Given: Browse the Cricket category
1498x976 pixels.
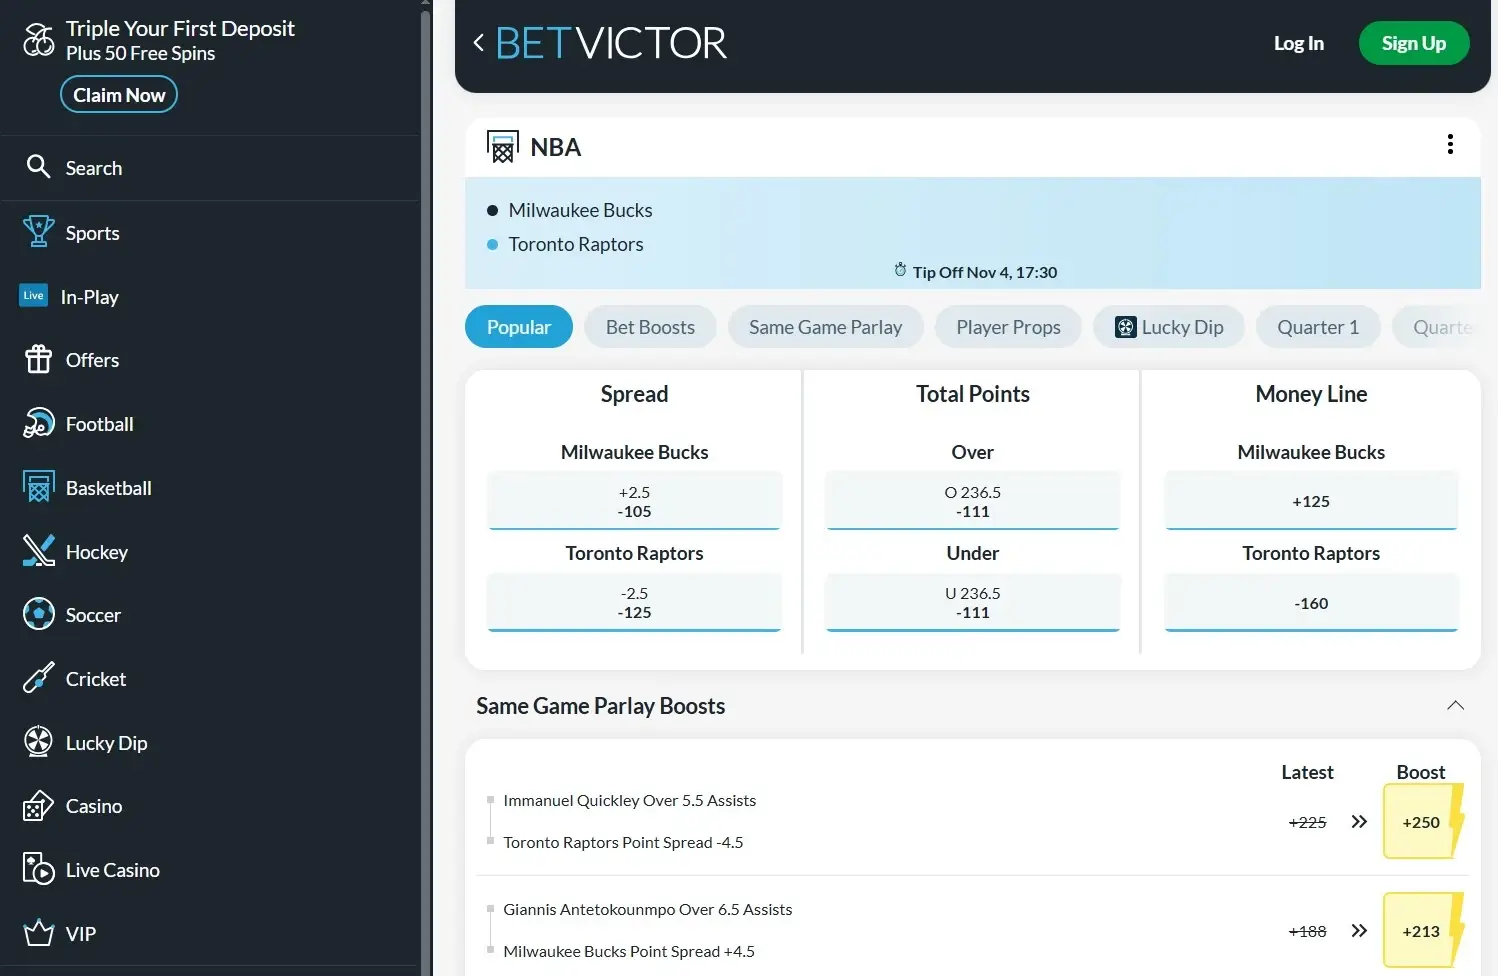Looking at the screenshot, I should [x=95, y=678].
